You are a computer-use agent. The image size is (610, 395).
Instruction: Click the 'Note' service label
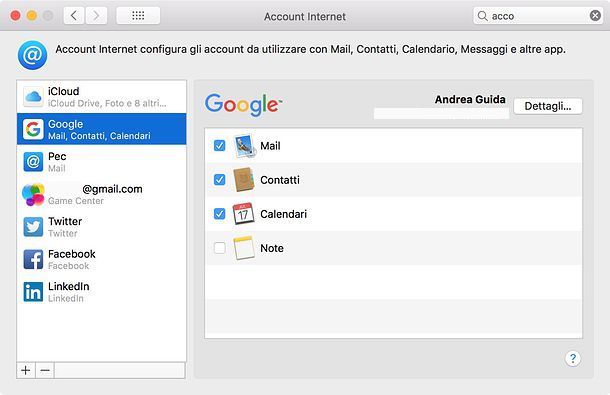(x=272, y=248)
